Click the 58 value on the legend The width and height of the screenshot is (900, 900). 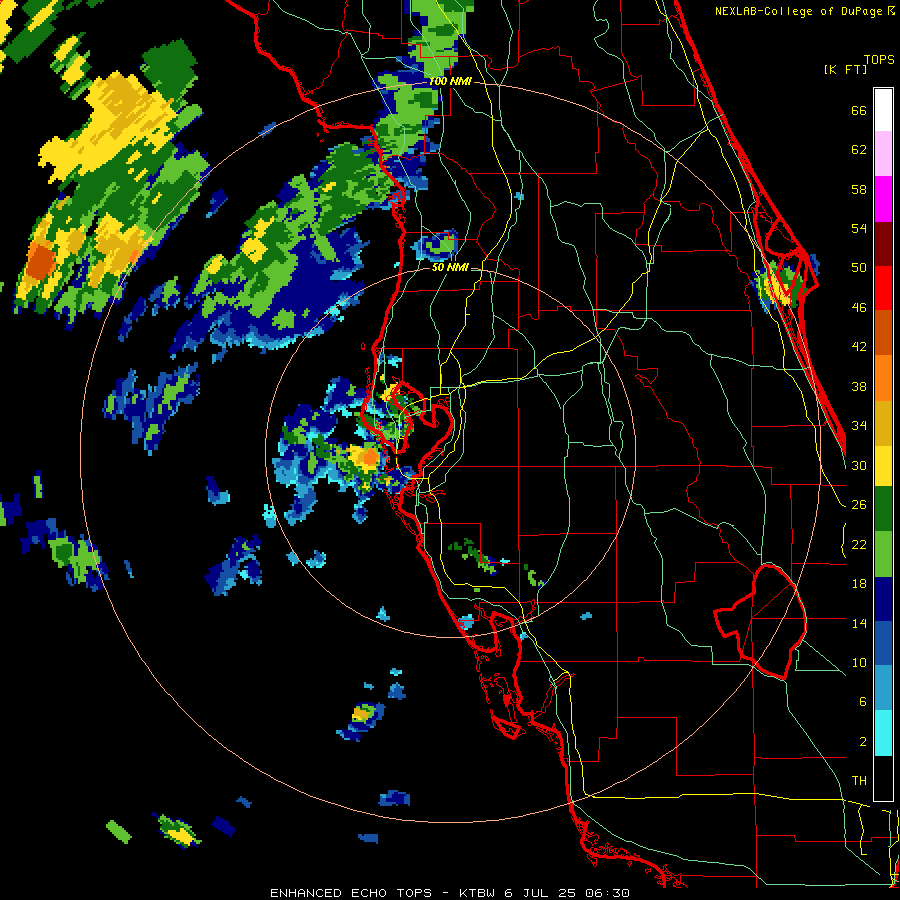859,189
